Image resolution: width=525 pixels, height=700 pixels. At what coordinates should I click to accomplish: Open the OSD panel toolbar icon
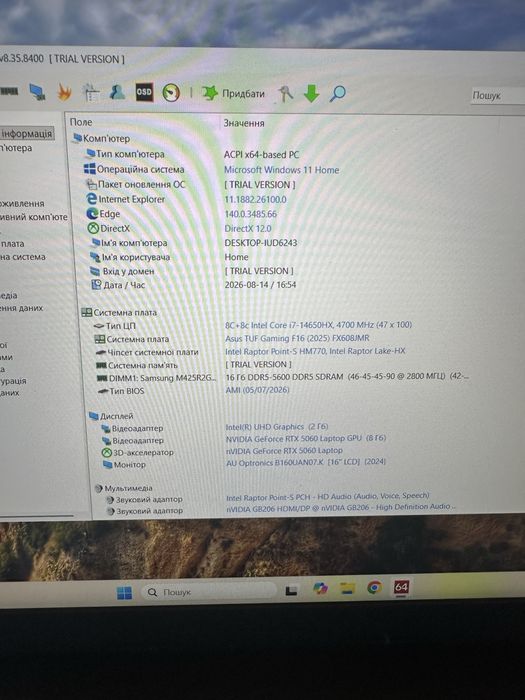click(144, 92)
